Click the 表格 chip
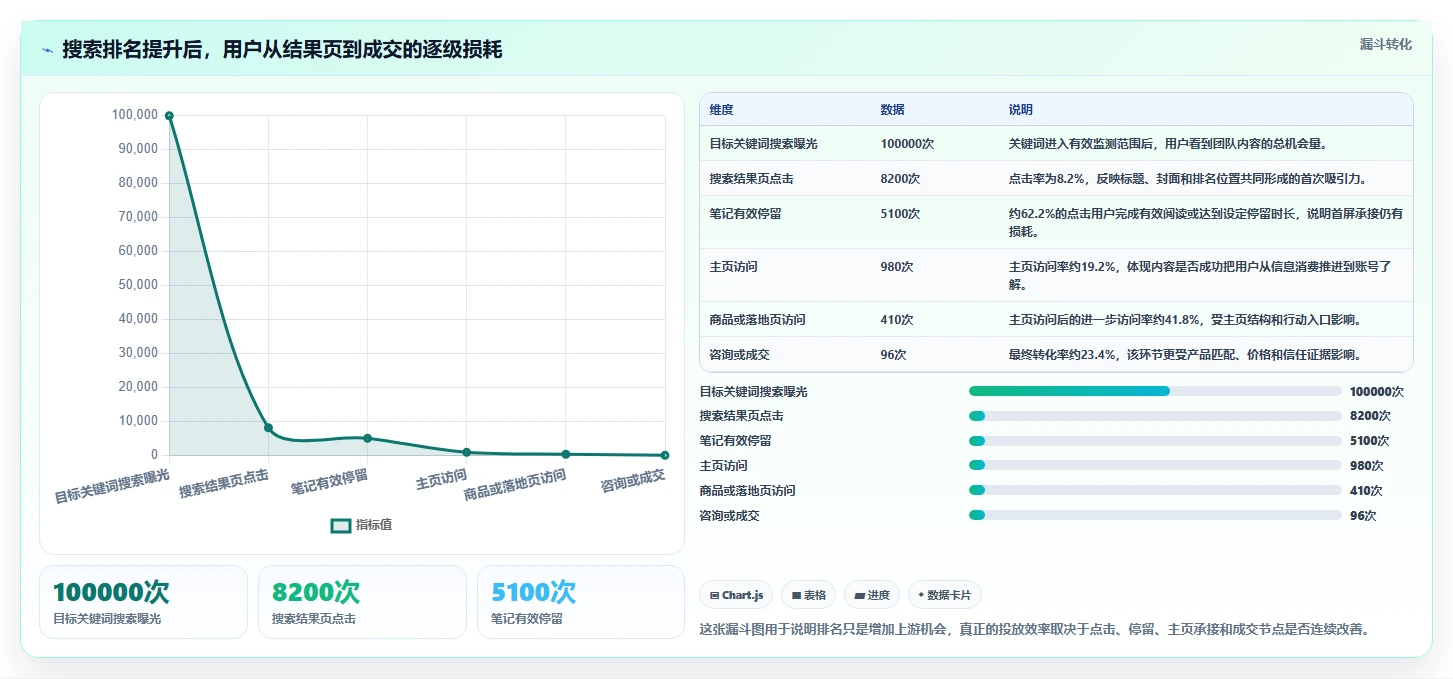Viewport: 1453px width, 679px height. (808, 595)
